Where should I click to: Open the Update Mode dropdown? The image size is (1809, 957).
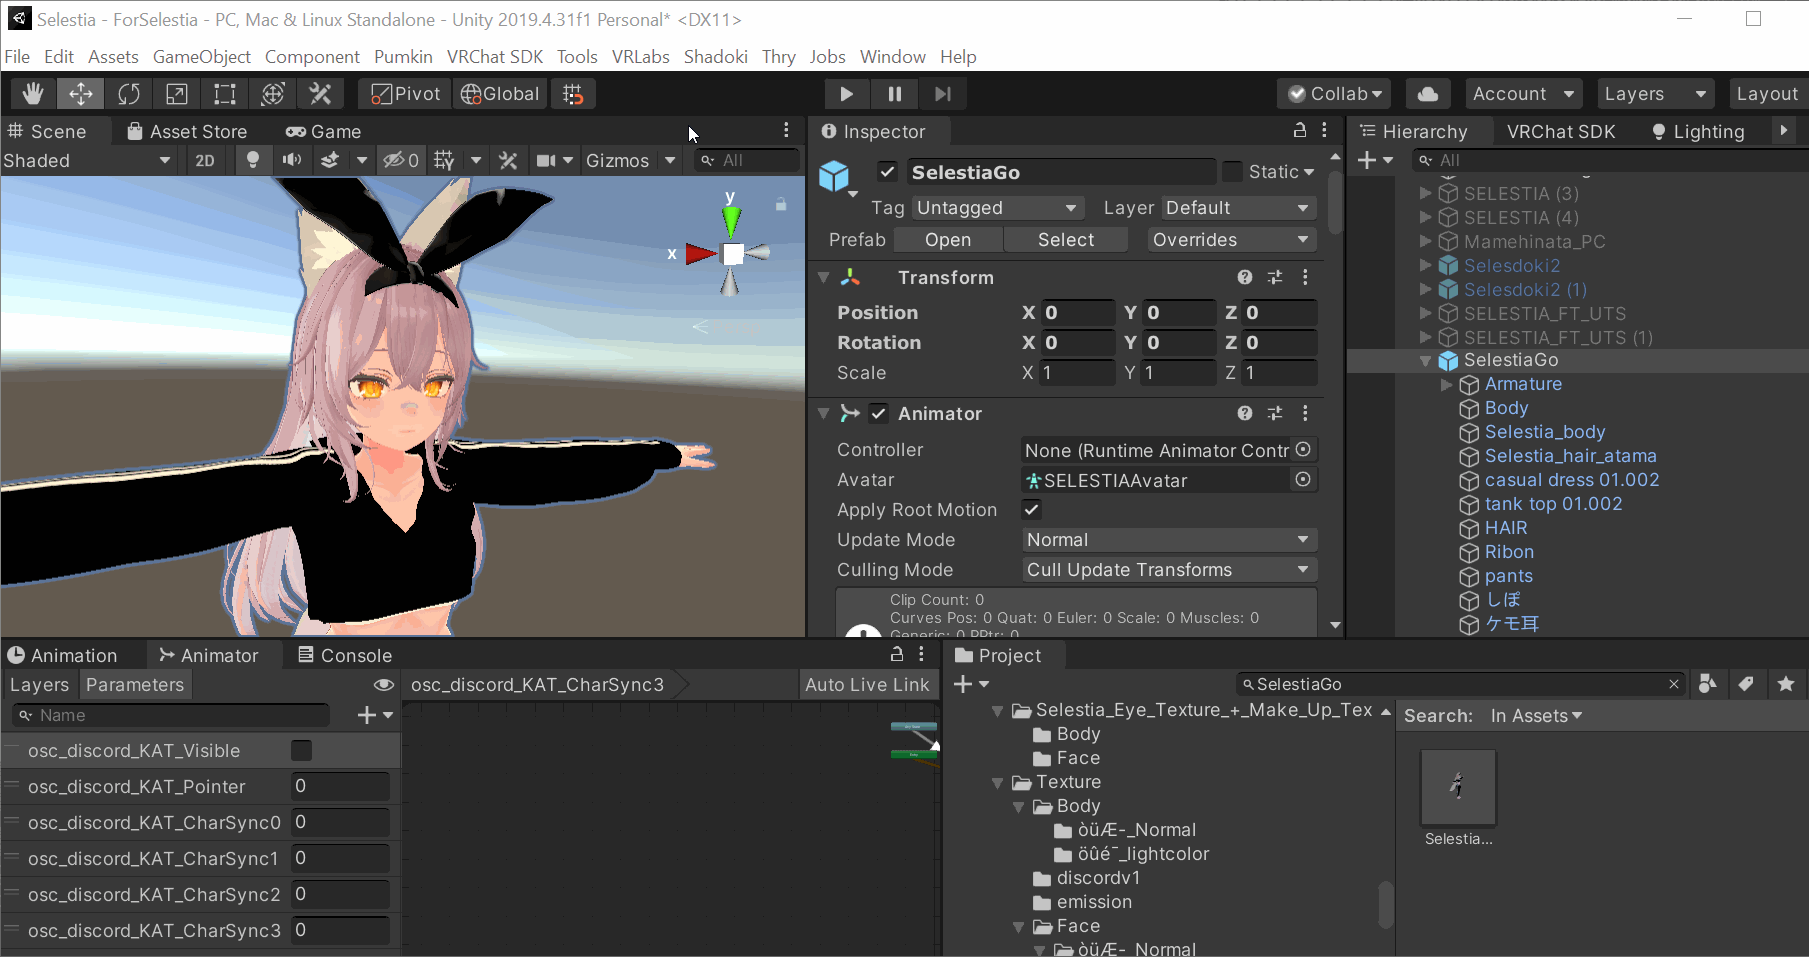(x=1169, y=540)
